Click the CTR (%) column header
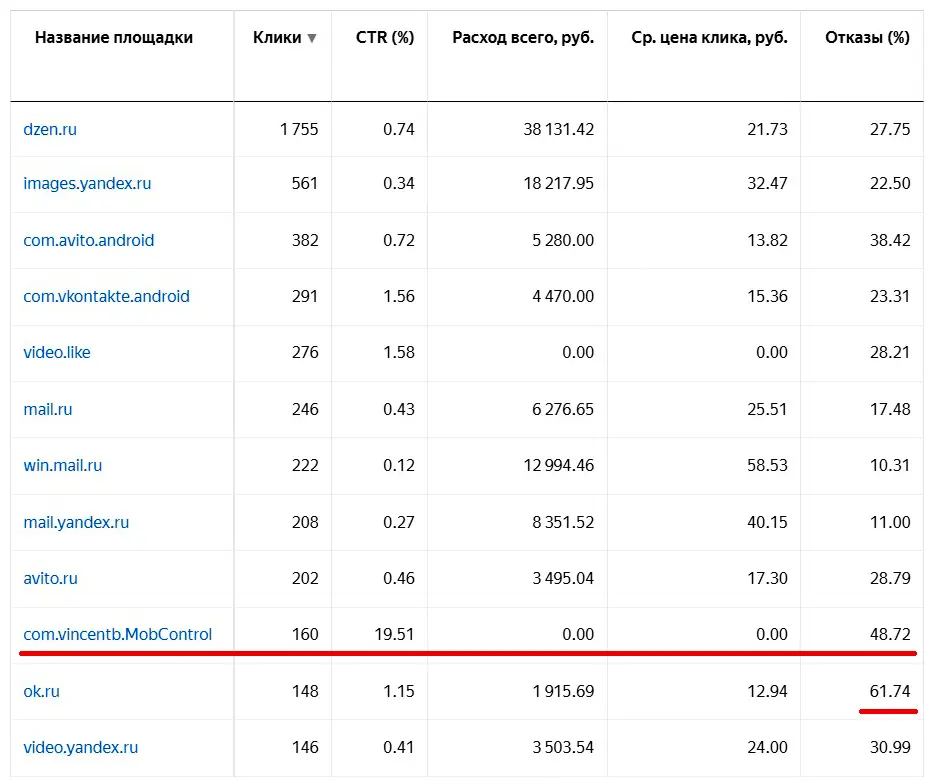Viewport: 934px width, 782px height. click(x=385, y=38)
